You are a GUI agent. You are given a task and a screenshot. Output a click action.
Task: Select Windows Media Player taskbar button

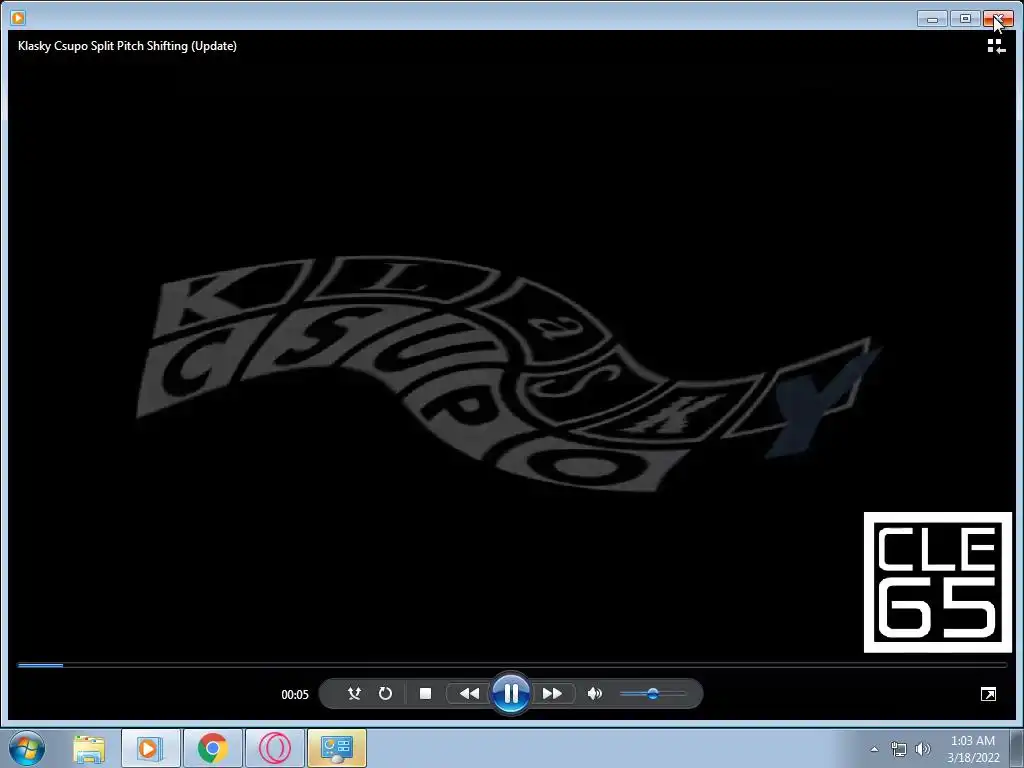click(150, 748)
